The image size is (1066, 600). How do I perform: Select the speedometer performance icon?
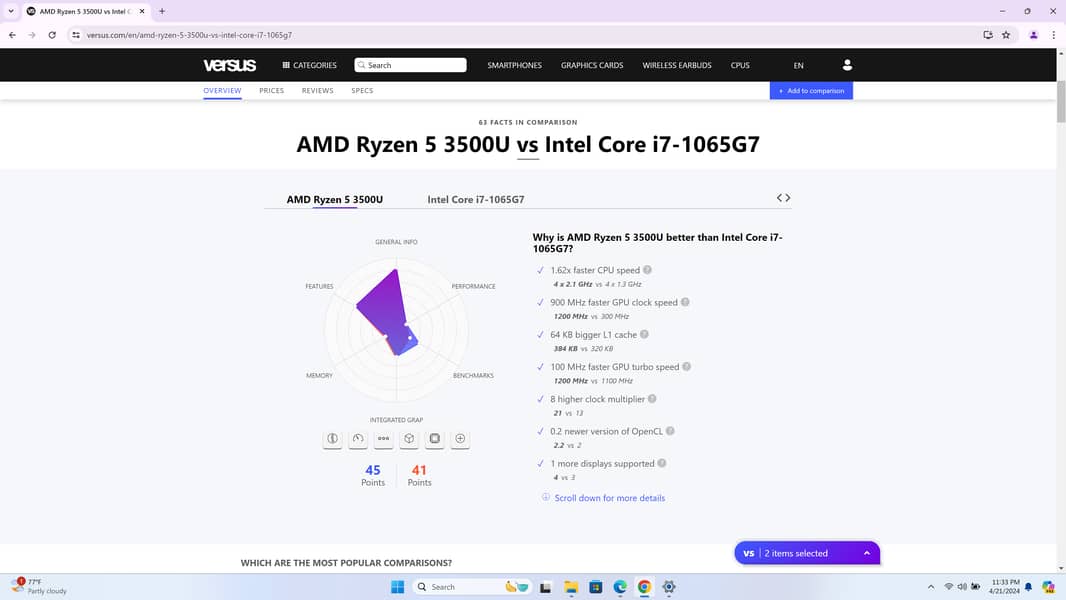pyautogui.click(x=358, y=438)
